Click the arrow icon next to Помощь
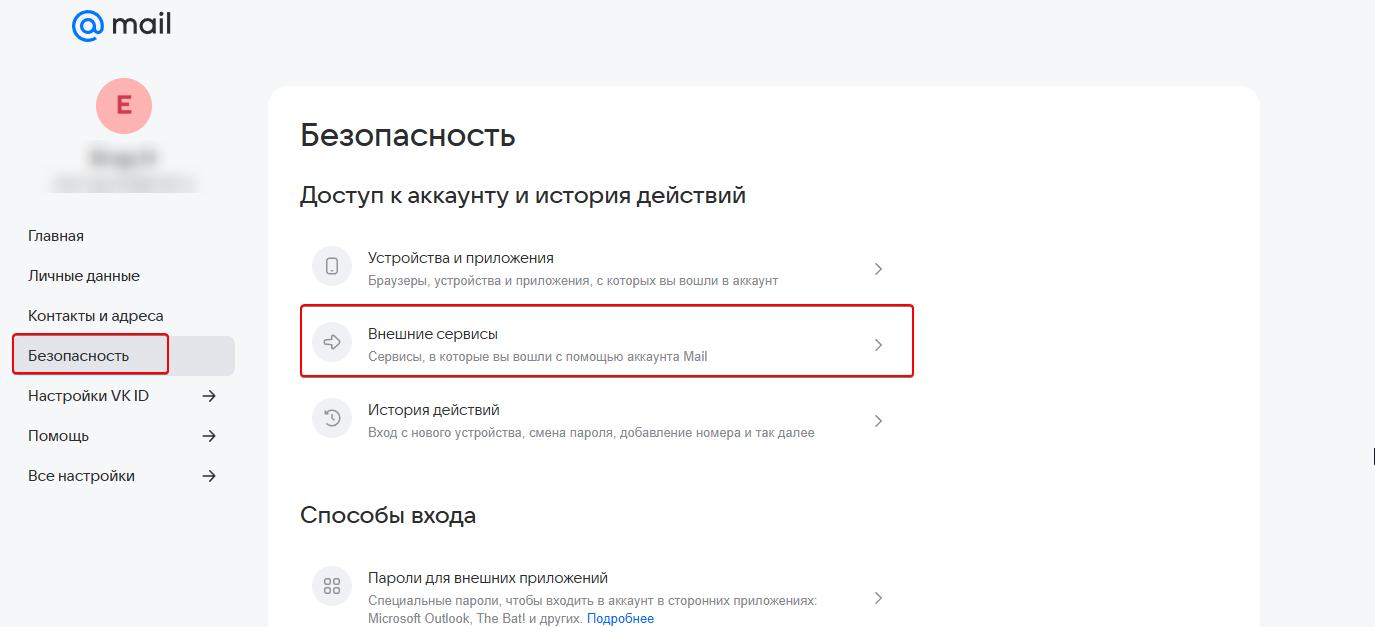Viewport: 1375px width, 627px height. click(x=209, y=436)
